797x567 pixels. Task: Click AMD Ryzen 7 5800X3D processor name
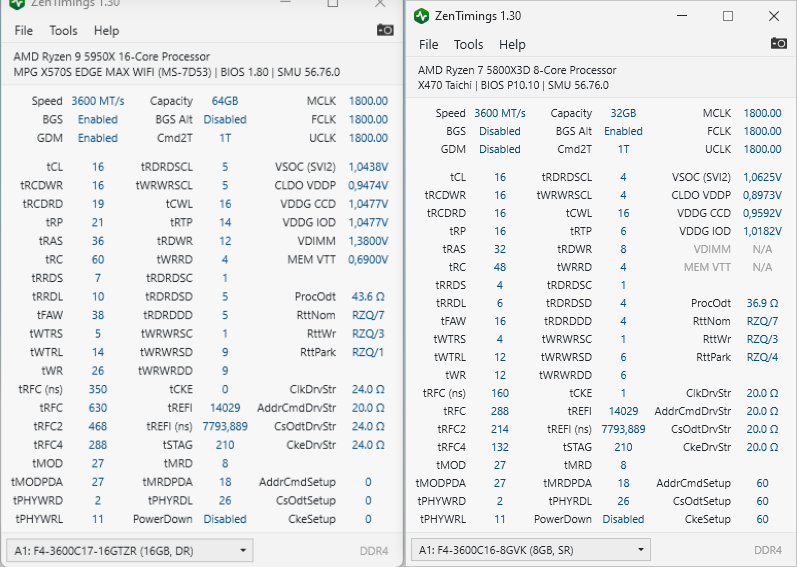pyautogui.click(x=517, y=70)
